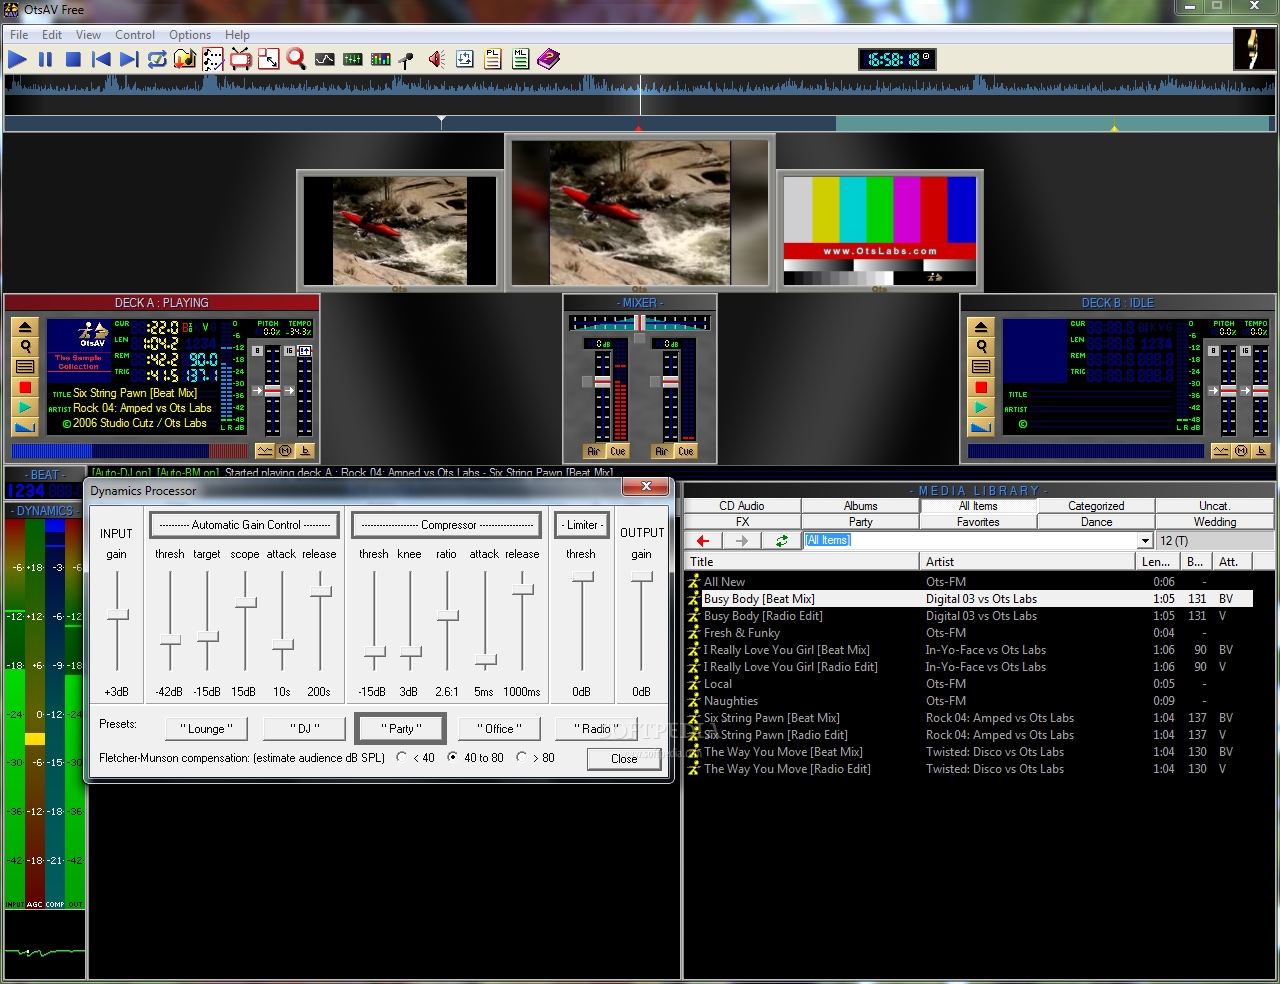Viewport: 1280px width, 984px height.
Task: Apply the "Office" dynamics preset
Action: click(x=499, y=729)
